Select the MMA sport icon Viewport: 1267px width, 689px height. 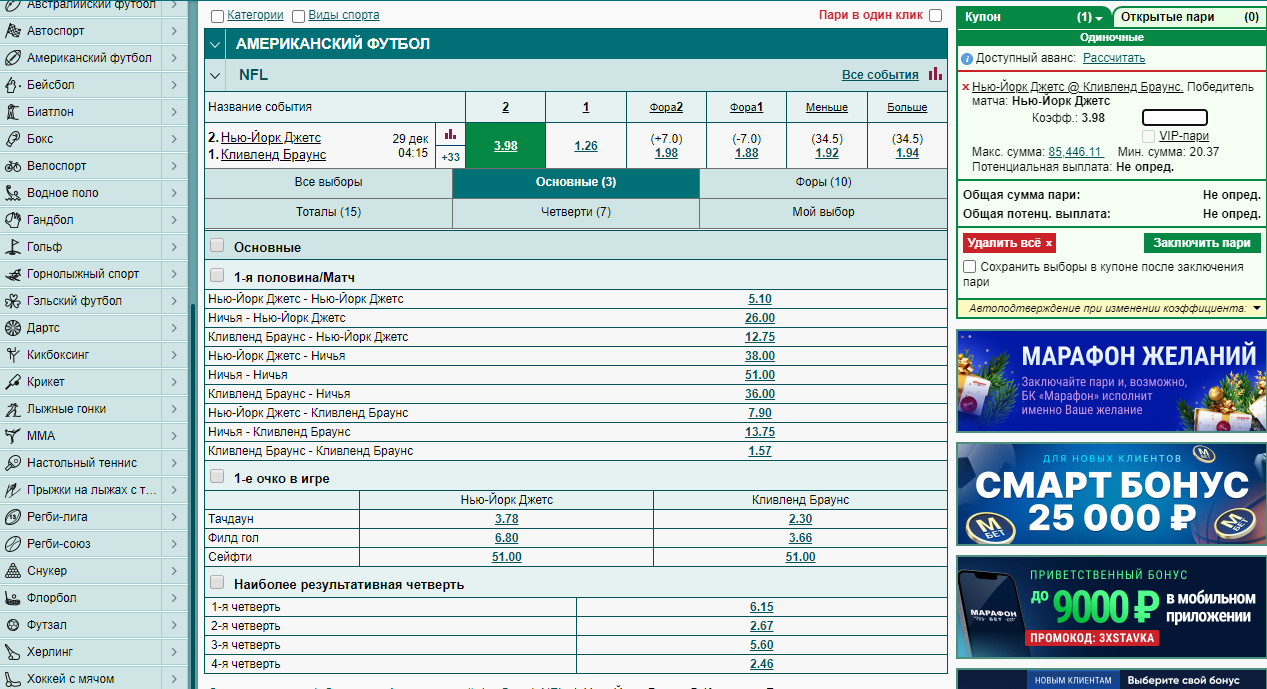click(13, 436)
